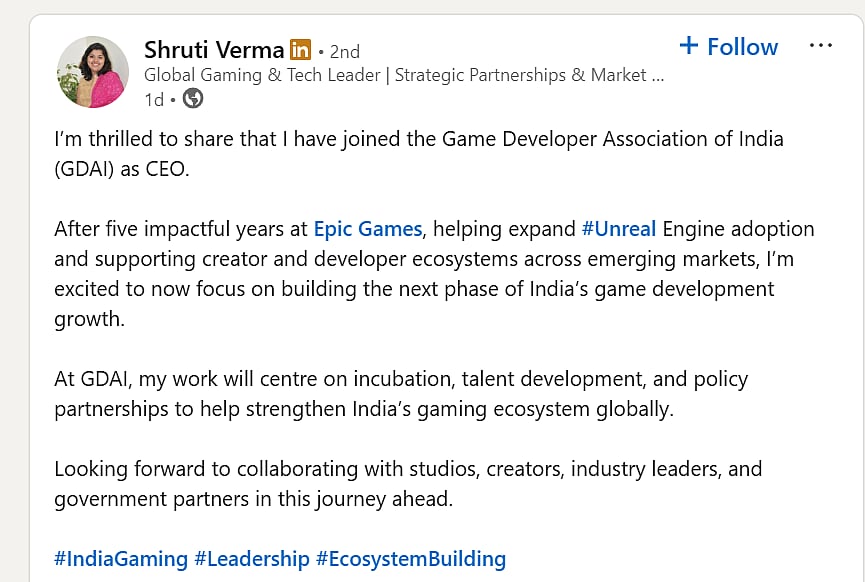The width and height of the screenshot is (865, 582).
Task: Open the #IndiaGaming hashtag
Action: 121,558
